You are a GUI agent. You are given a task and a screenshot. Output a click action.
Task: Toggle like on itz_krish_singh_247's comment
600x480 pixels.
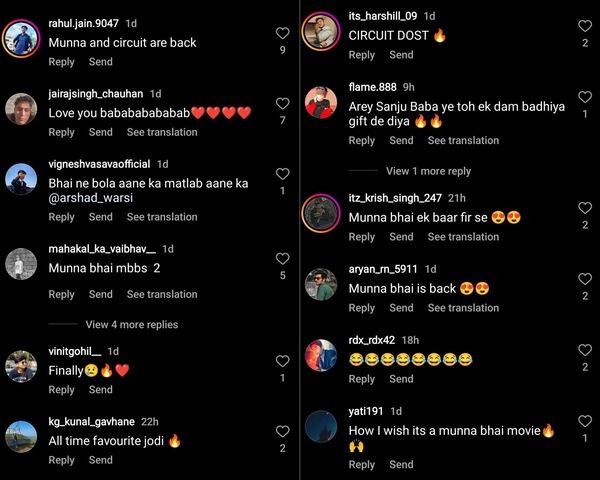click(585, 208)
